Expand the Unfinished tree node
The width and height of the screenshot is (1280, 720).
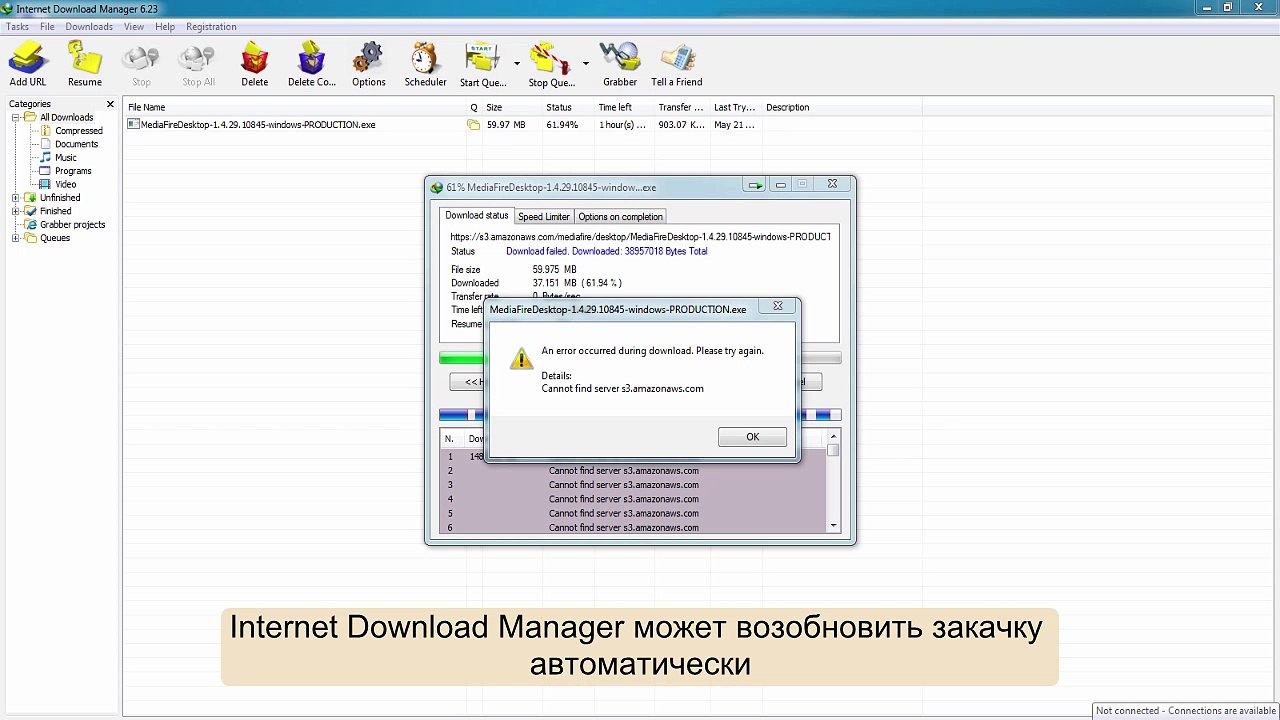16,198
